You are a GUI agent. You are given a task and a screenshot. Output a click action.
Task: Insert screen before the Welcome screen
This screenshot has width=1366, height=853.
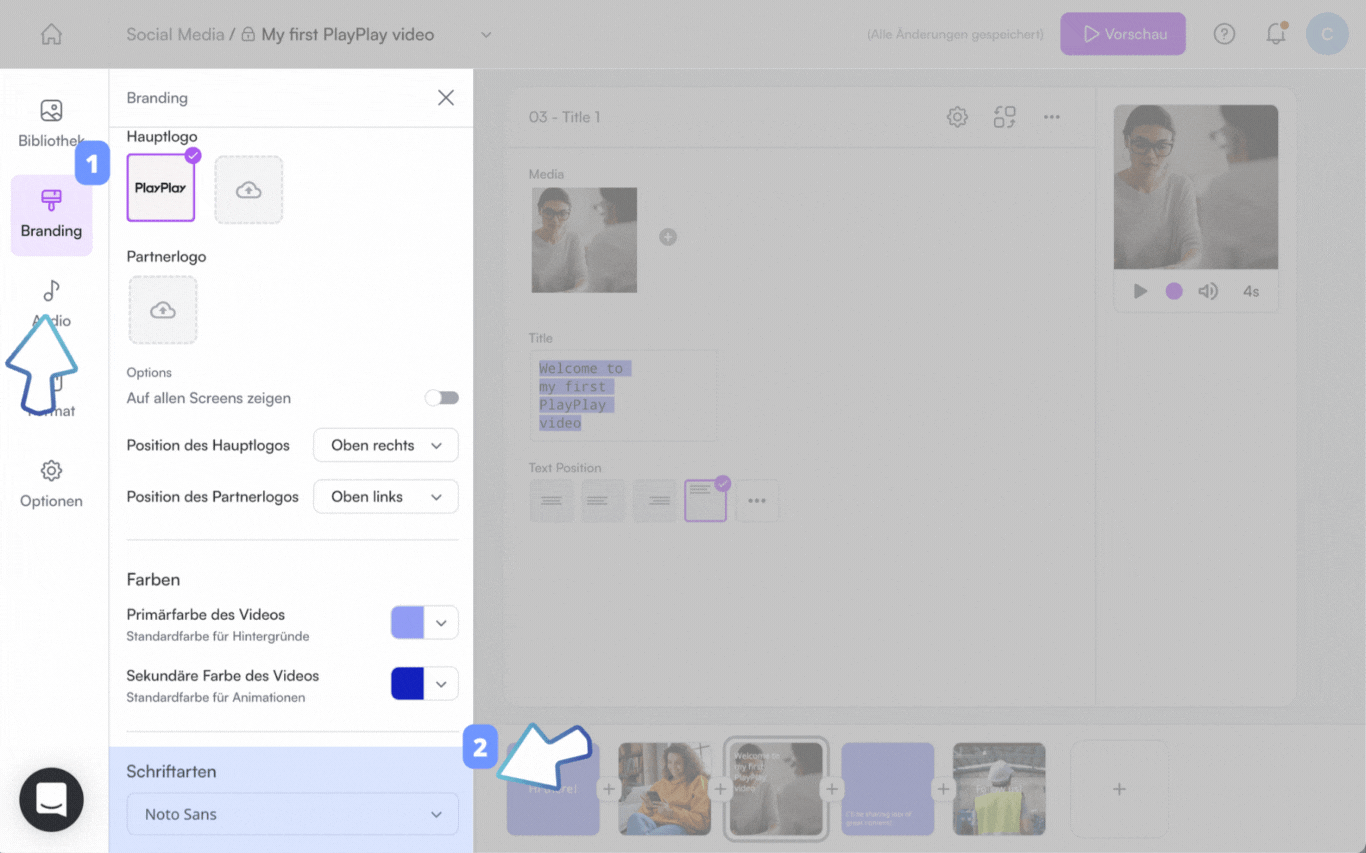point(720,789)
